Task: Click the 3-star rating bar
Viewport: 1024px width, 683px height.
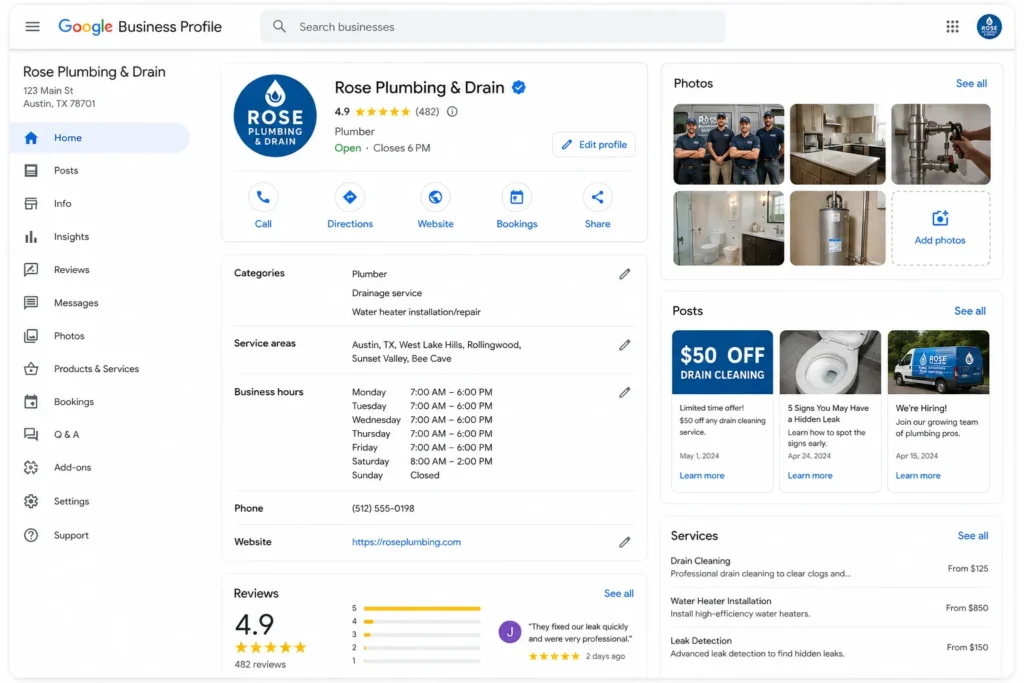Action: (422, 635)
